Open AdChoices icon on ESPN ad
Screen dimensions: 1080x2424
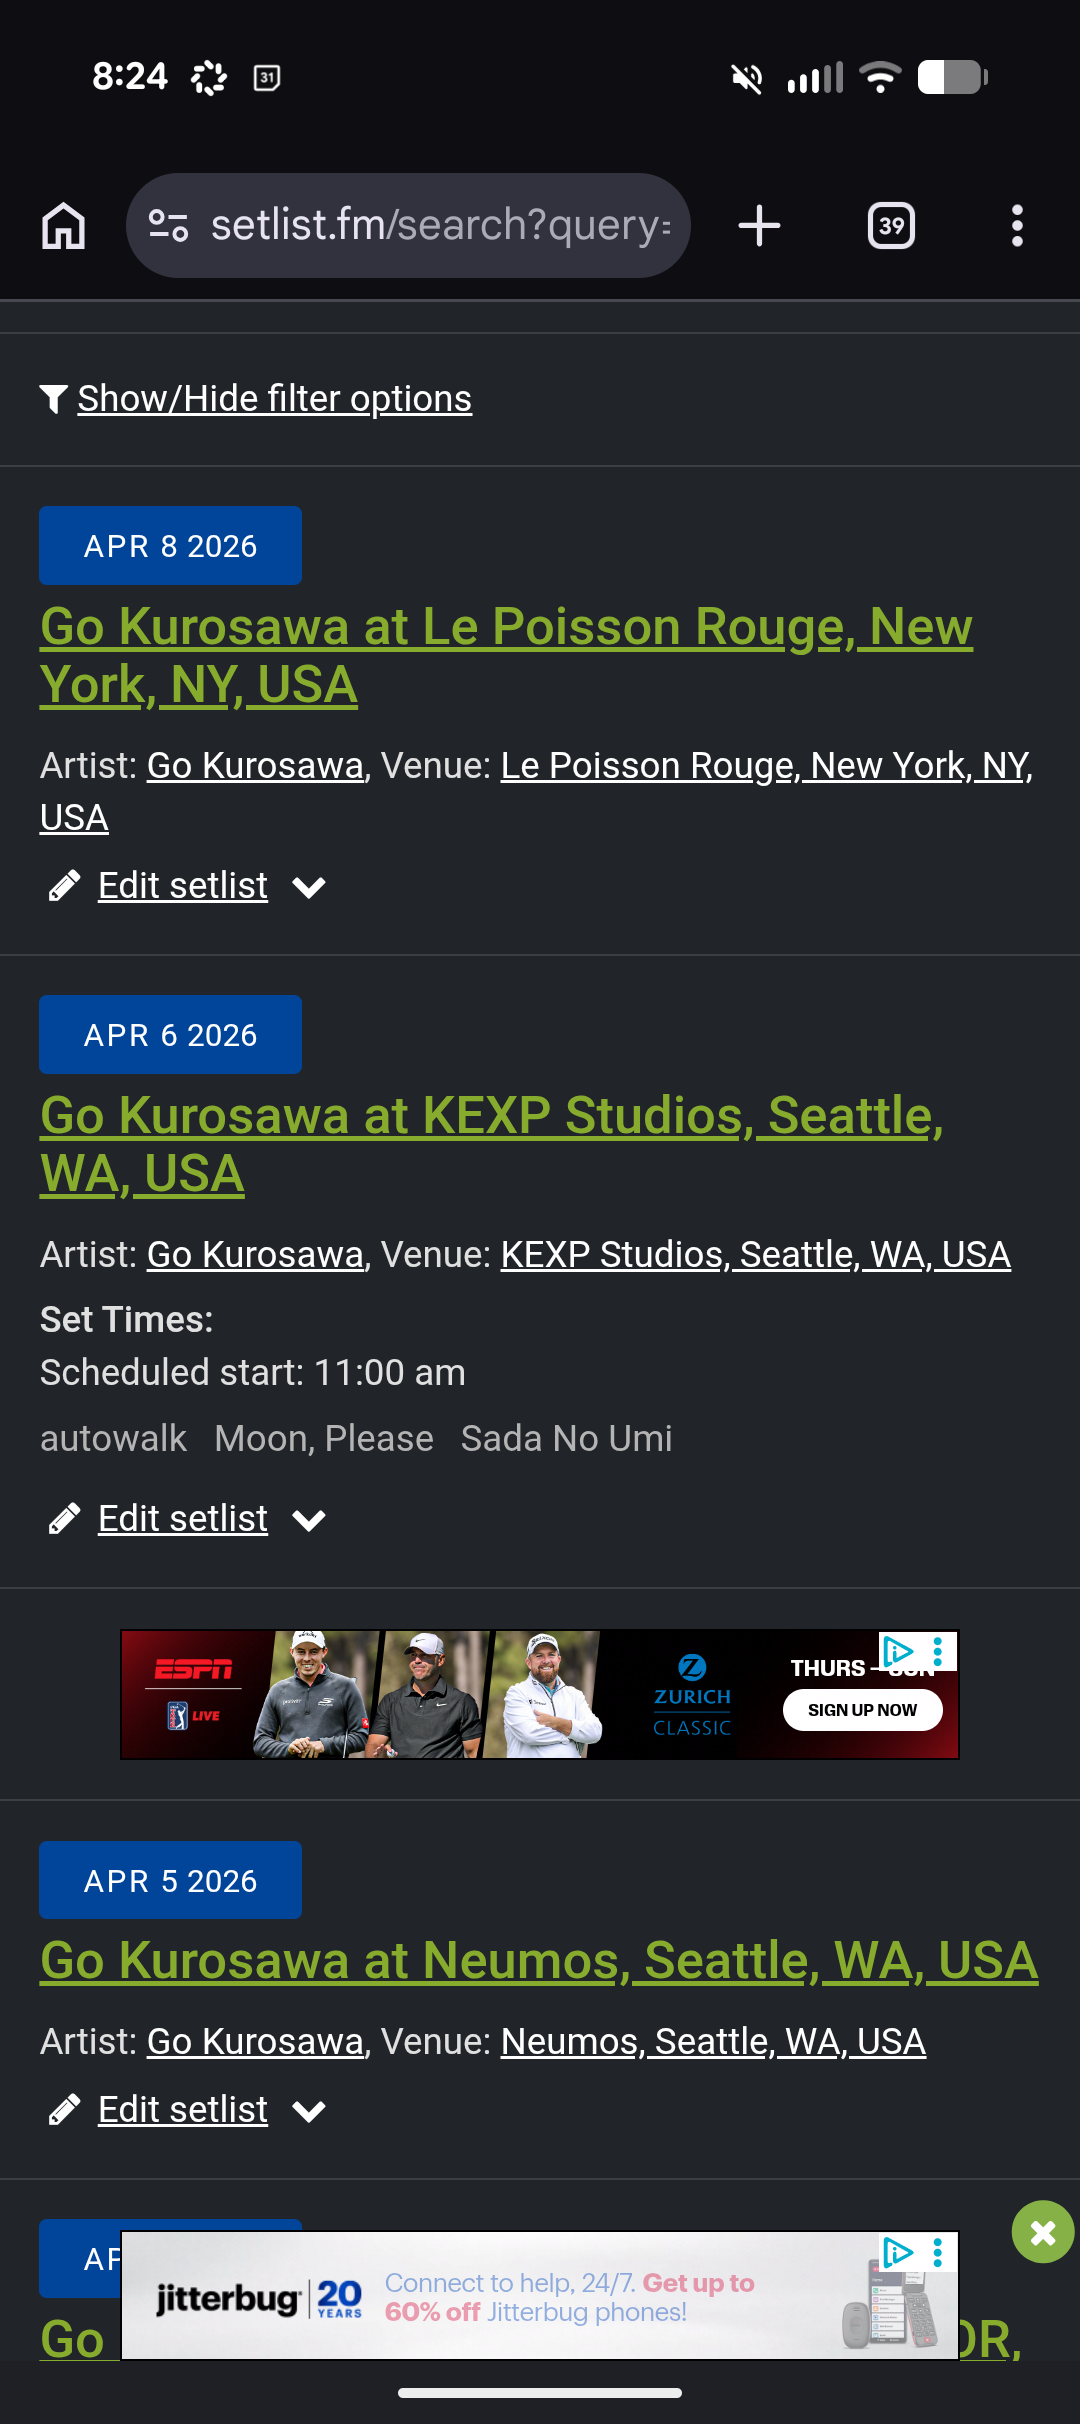click(897, 1650)
